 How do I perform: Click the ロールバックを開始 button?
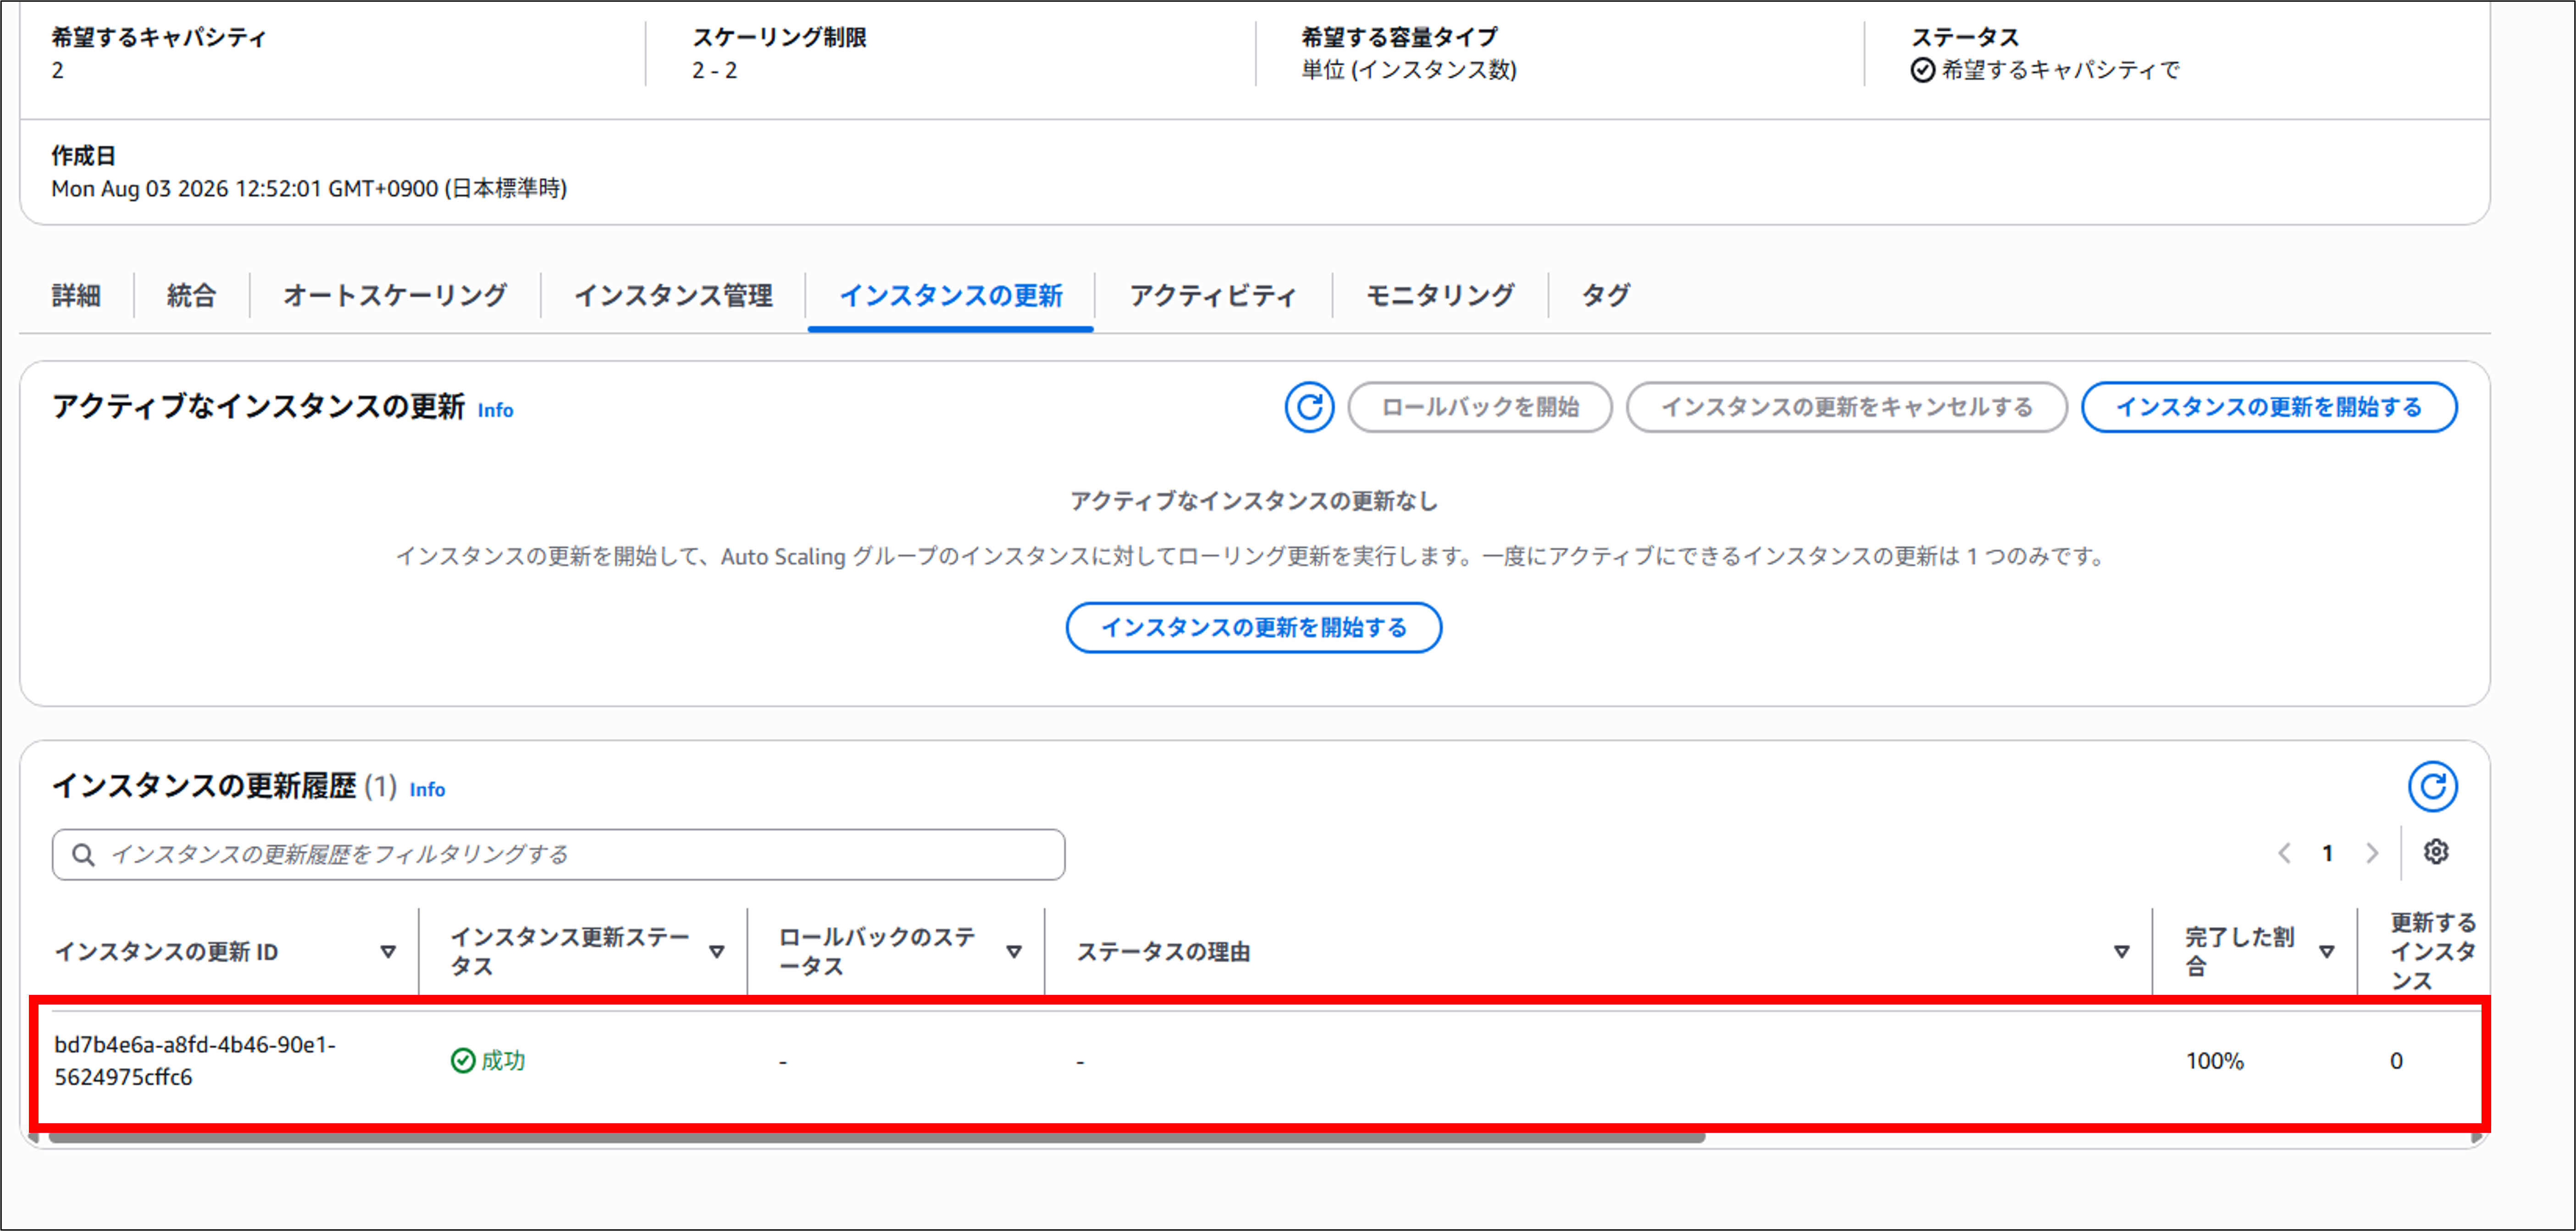tap(1480, 407)
